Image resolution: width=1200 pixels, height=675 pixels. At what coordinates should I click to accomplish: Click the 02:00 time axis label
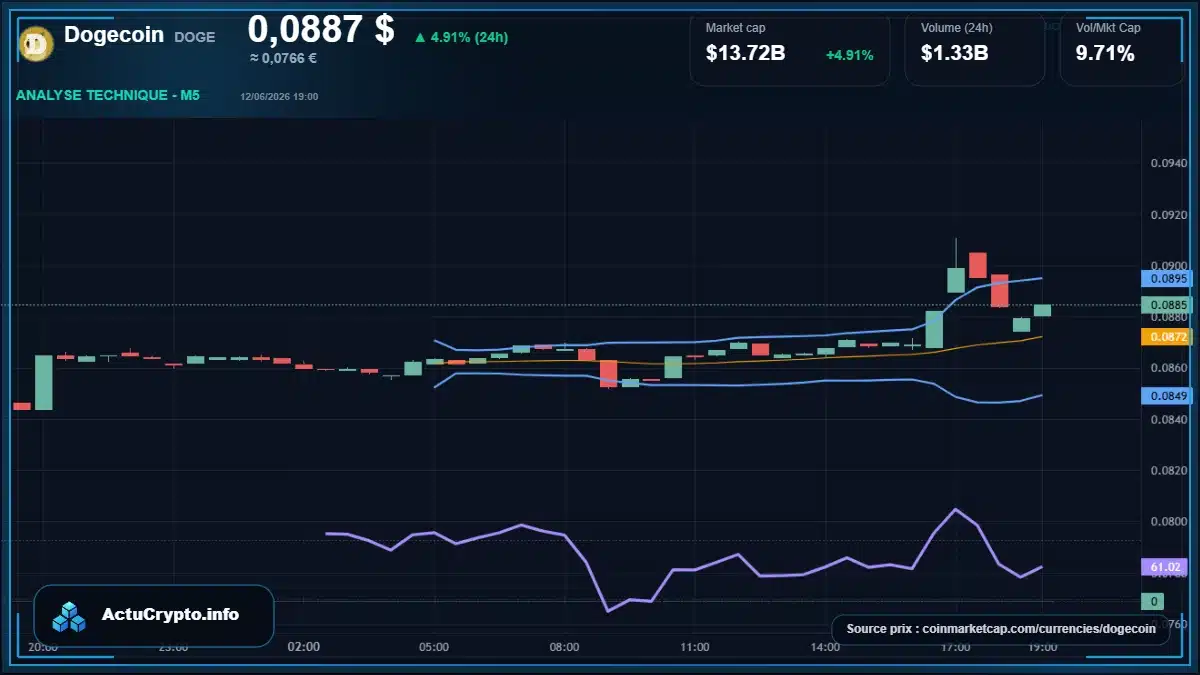303,647
